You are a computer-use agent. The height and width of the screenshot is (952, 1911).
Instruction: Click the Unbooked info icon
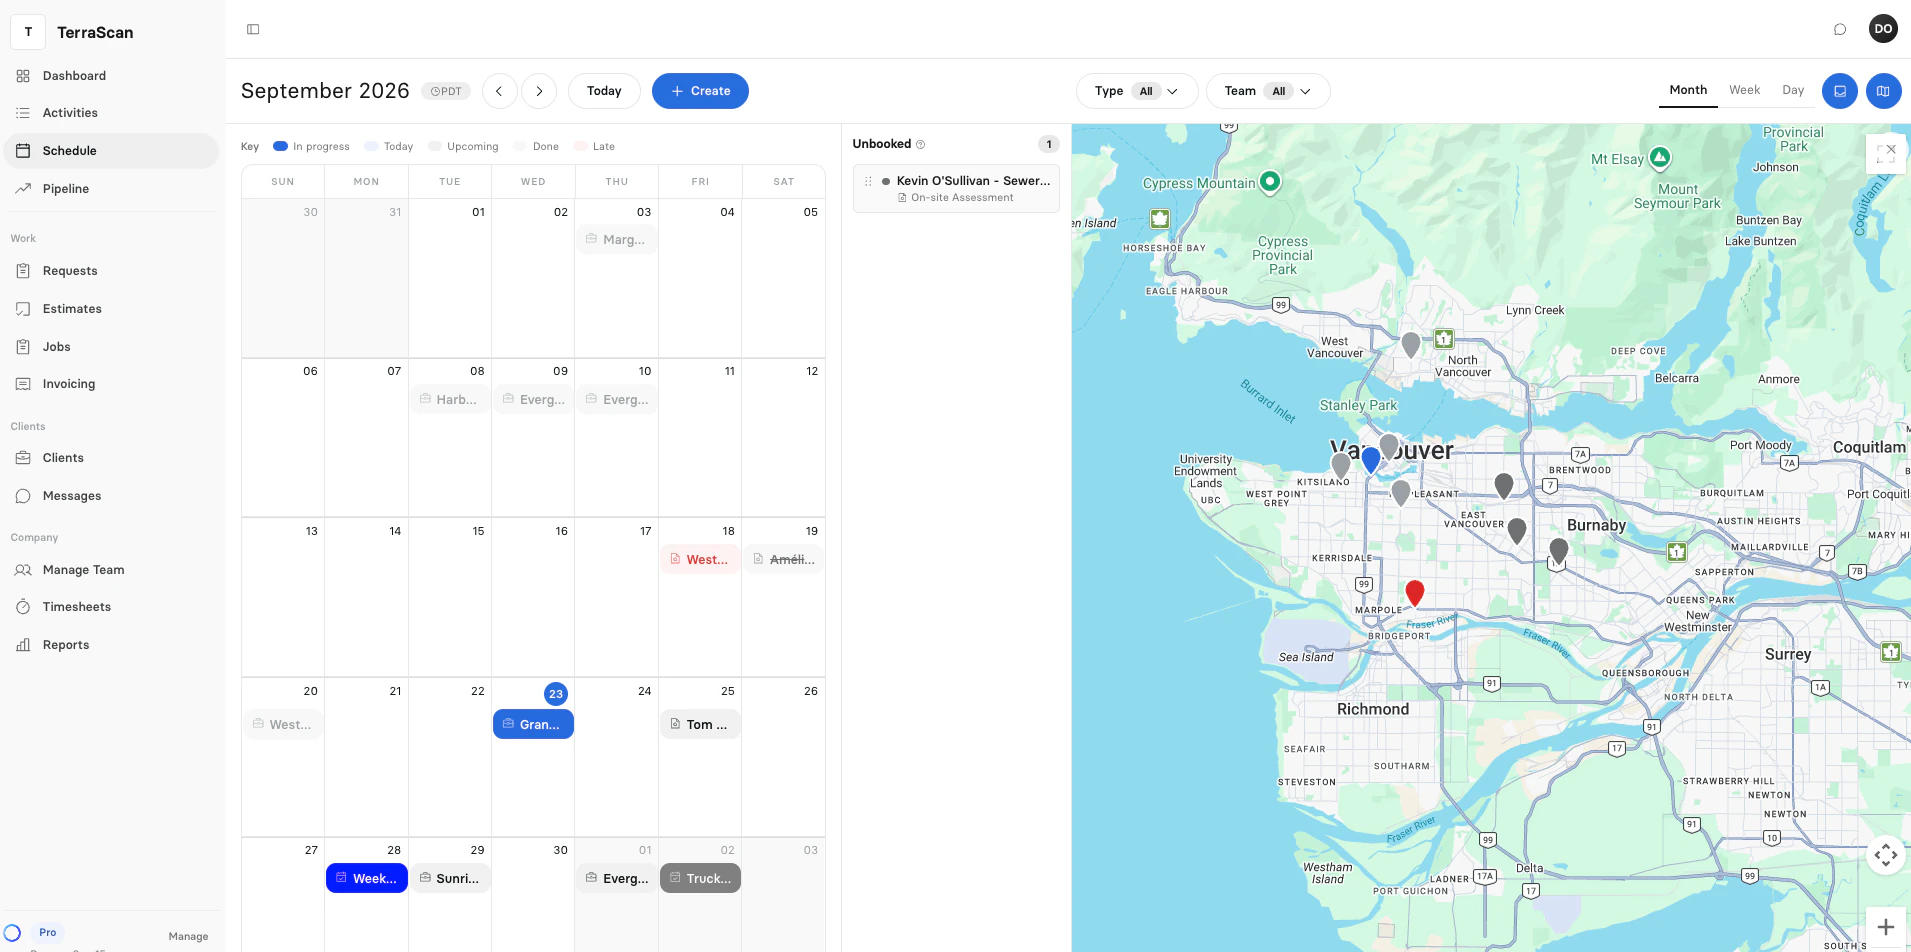click(x=921, y=144)
